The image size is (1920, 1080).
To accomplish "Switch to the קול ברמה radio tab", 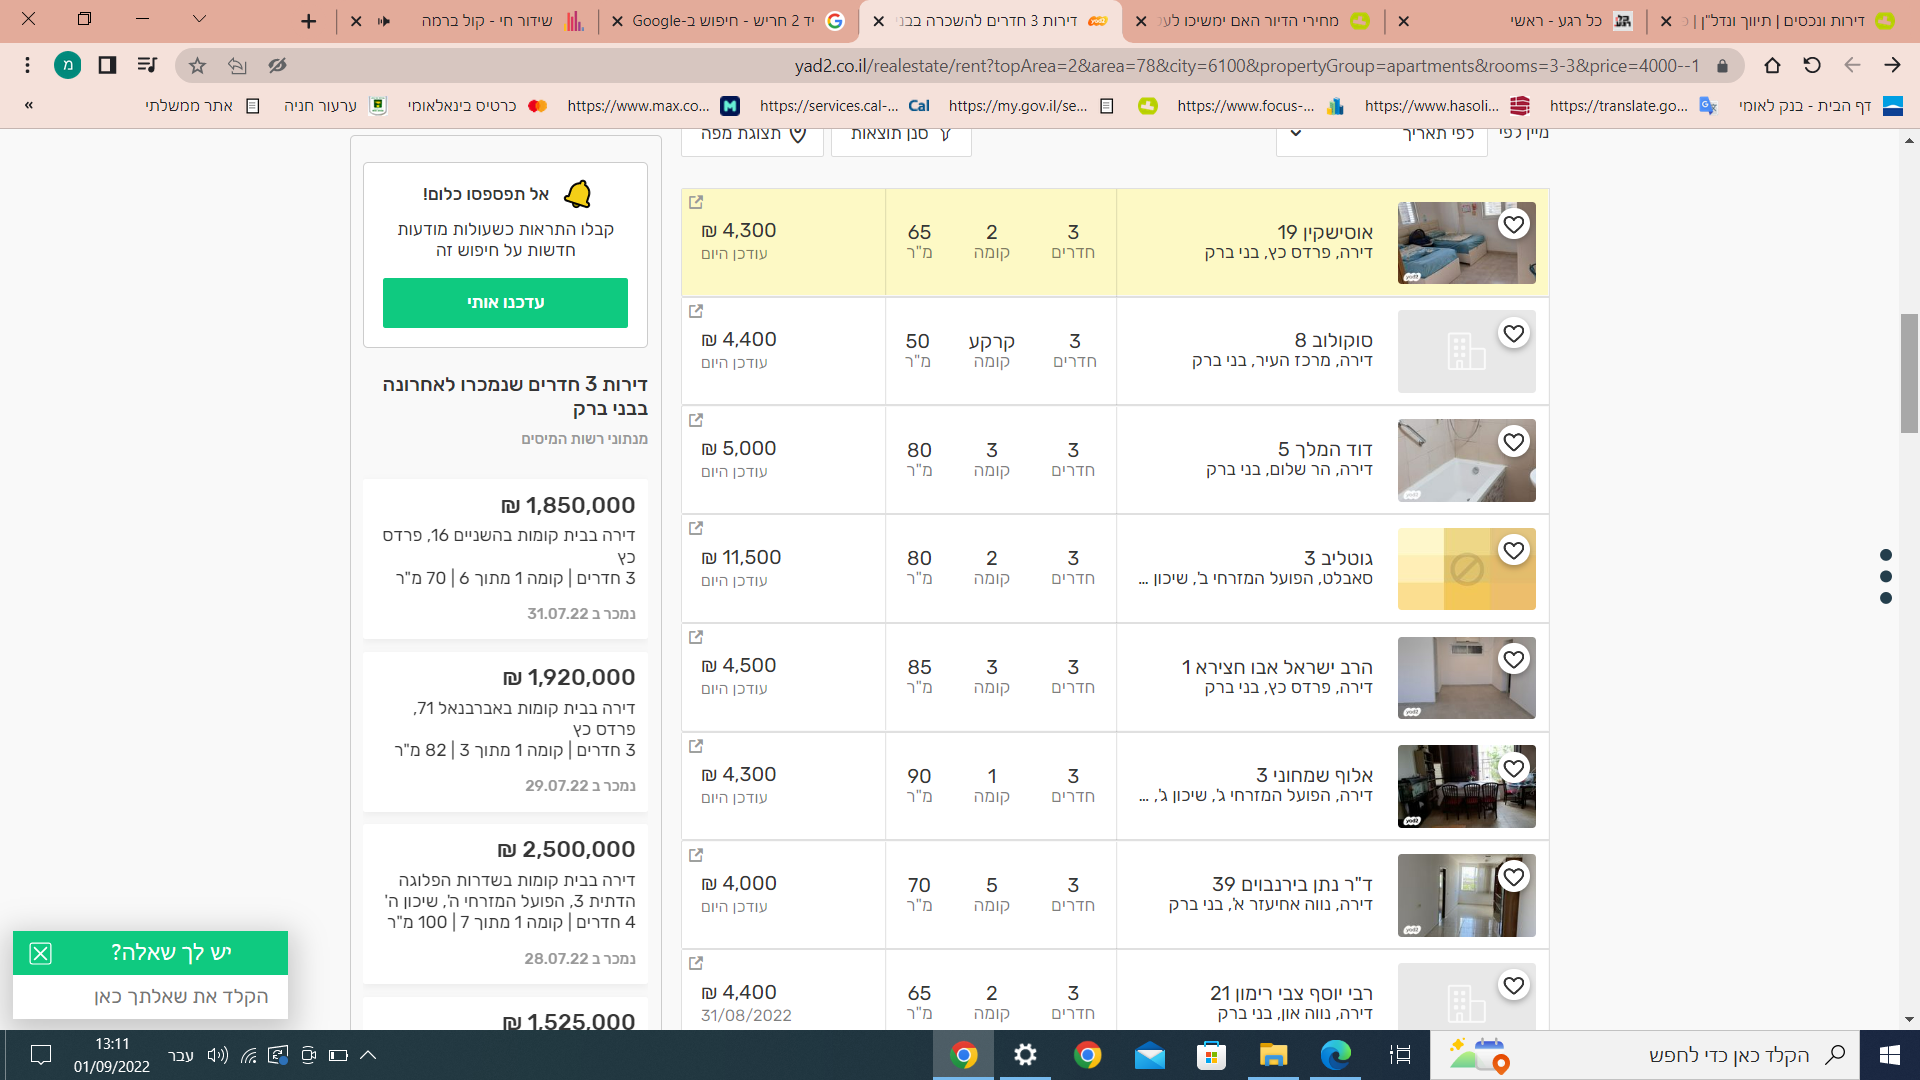I will [x=480, y=21].
